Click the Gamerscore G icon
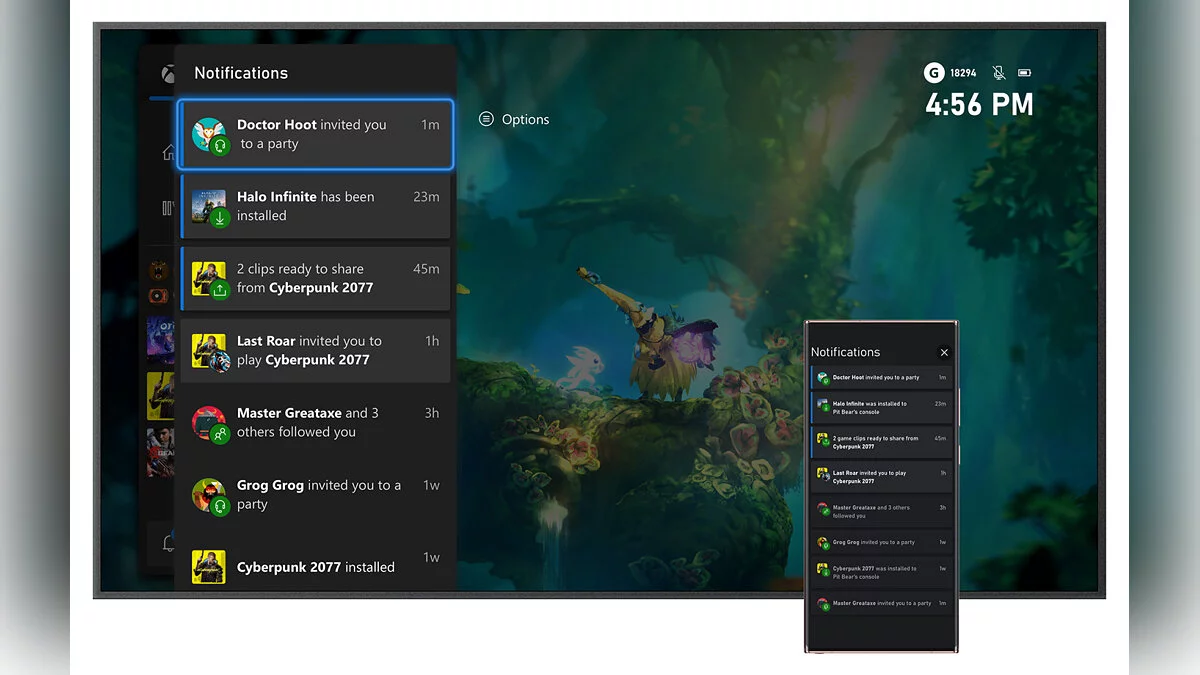1200x675 pixels. tap(934, 73)
